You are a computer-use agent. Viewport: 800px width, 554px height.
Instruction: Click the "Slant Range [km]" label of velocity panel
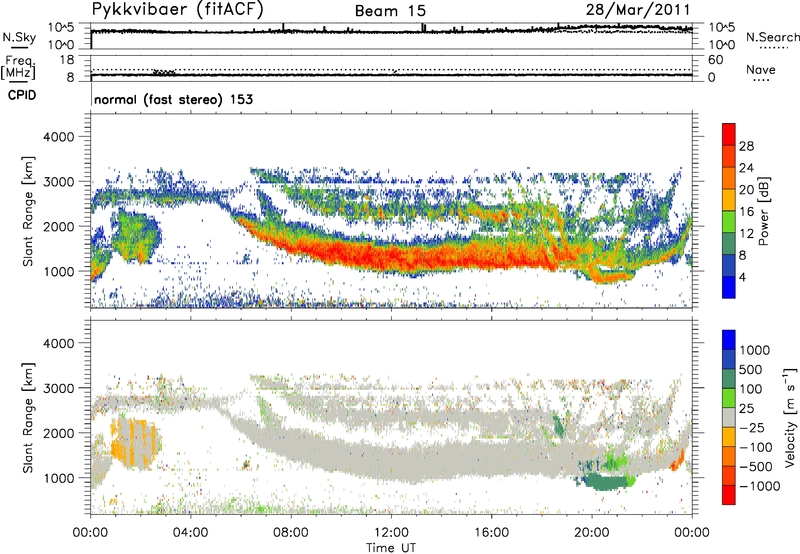click(x=28, y=417)
